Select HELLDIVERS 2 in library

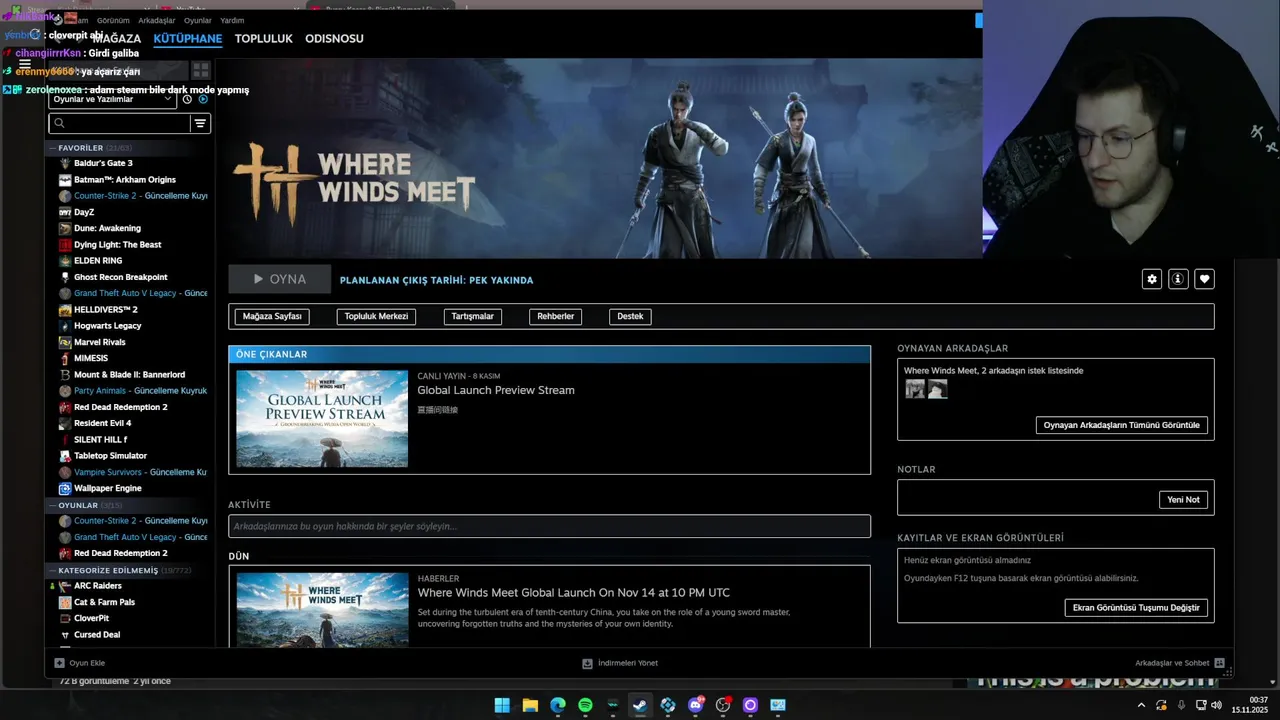point(106,309)
